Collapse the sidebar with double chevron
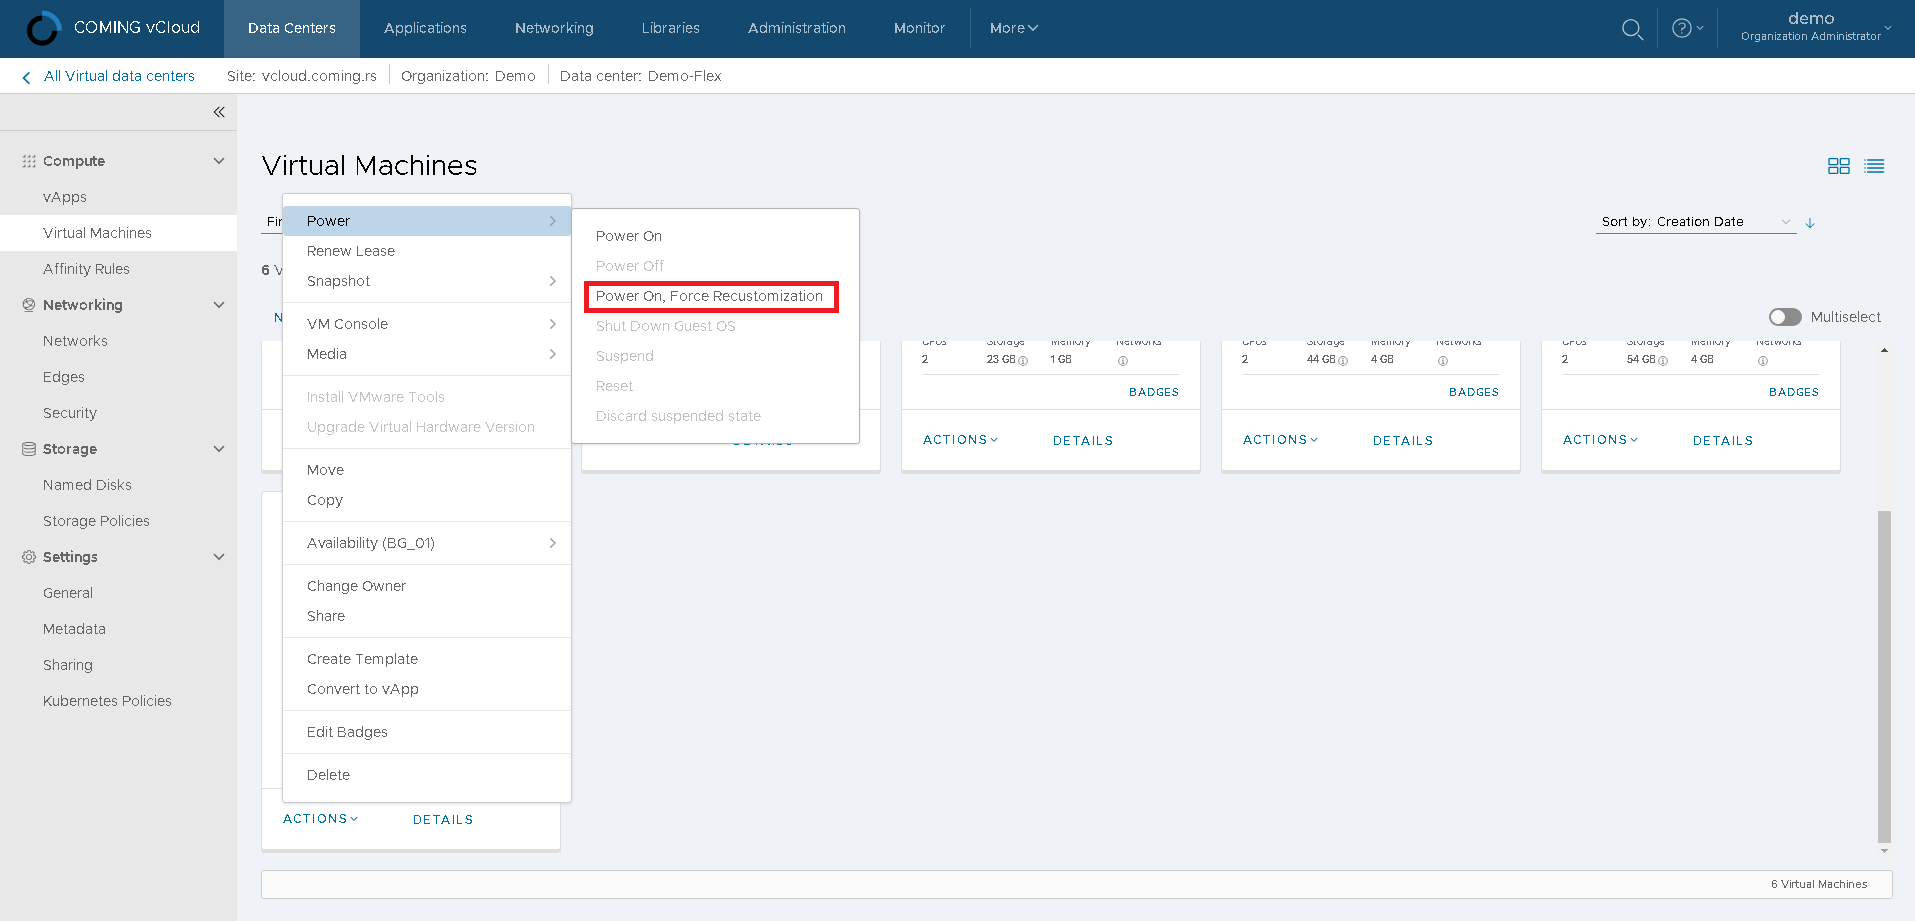 (219, 112)
